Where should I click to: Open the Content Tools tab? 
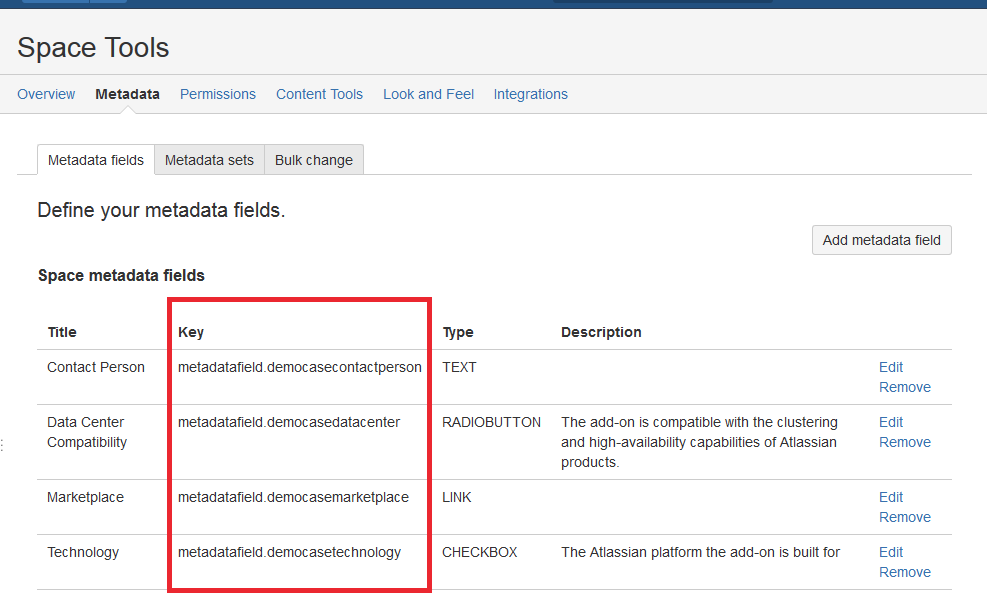[x=319, y=94]
